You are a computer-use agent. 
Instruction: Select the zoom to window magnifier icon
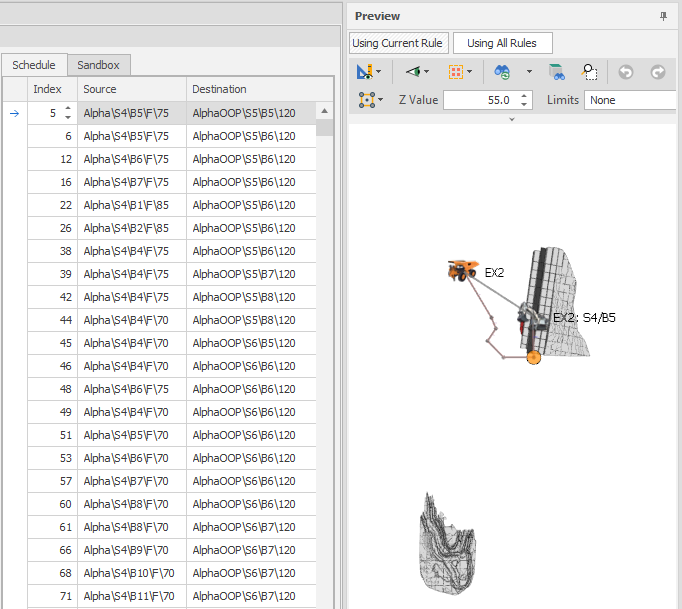point(590,72)
